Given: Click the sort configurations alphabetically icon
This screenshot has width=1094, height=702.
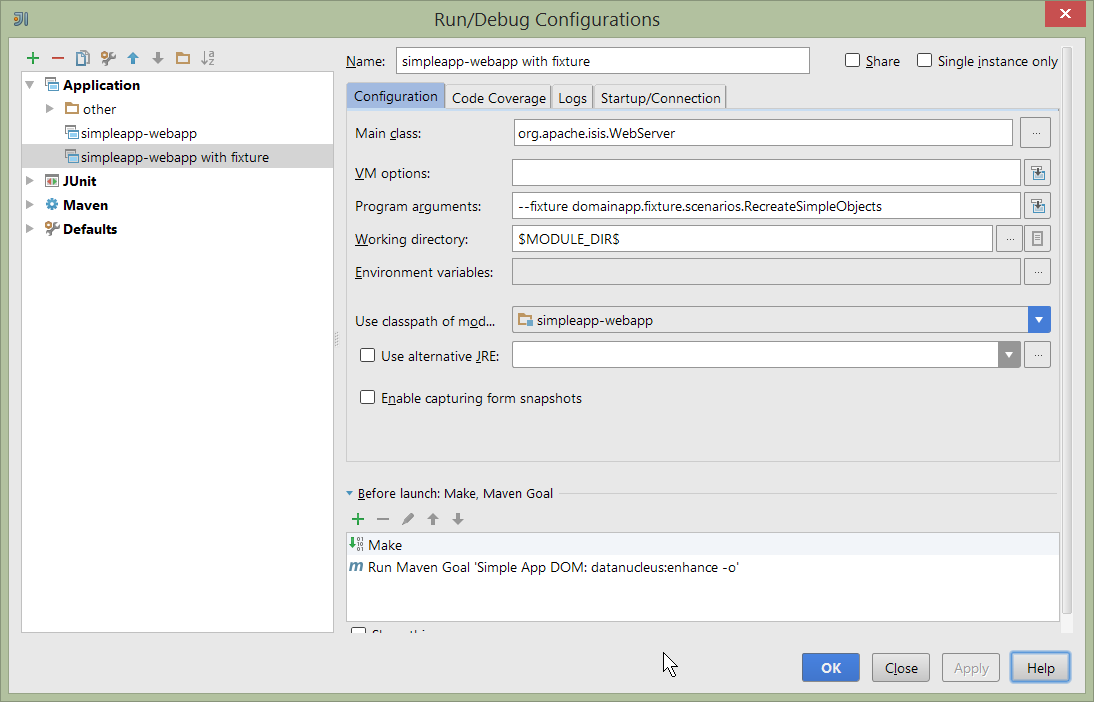Looking at the screenshot, I should [208, 58].
